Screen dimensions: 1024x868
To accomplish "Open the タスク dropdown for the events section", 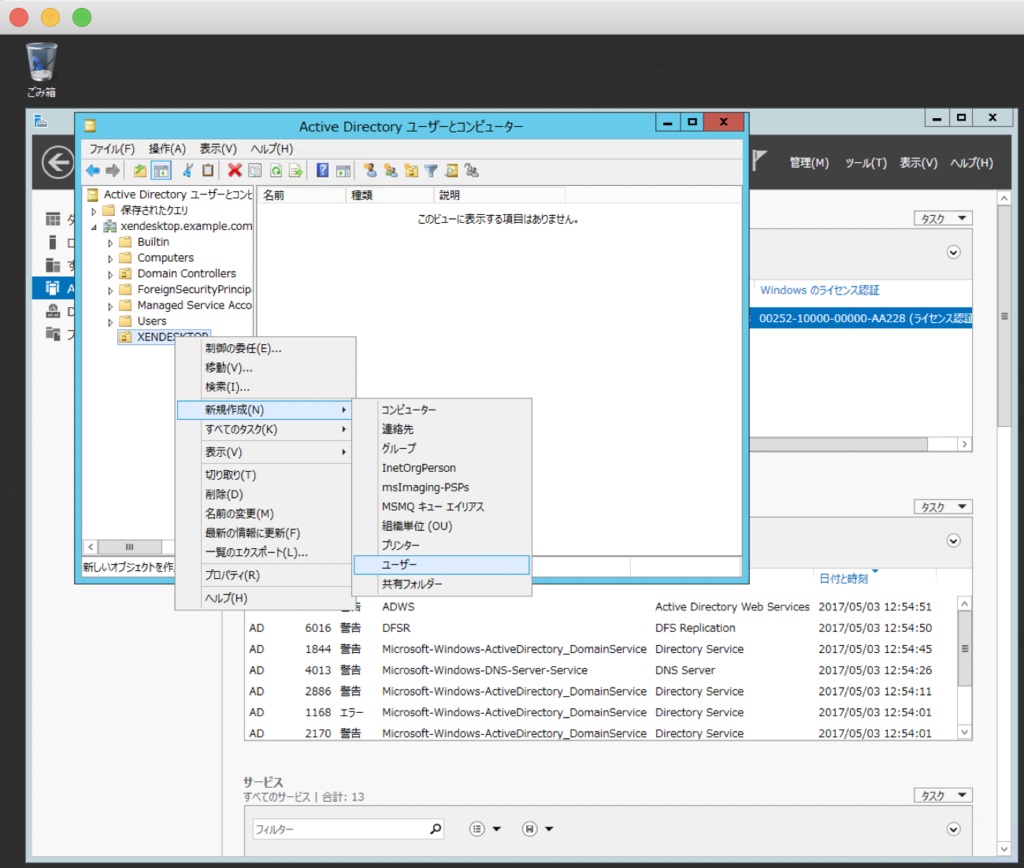I will coord(943,507).
